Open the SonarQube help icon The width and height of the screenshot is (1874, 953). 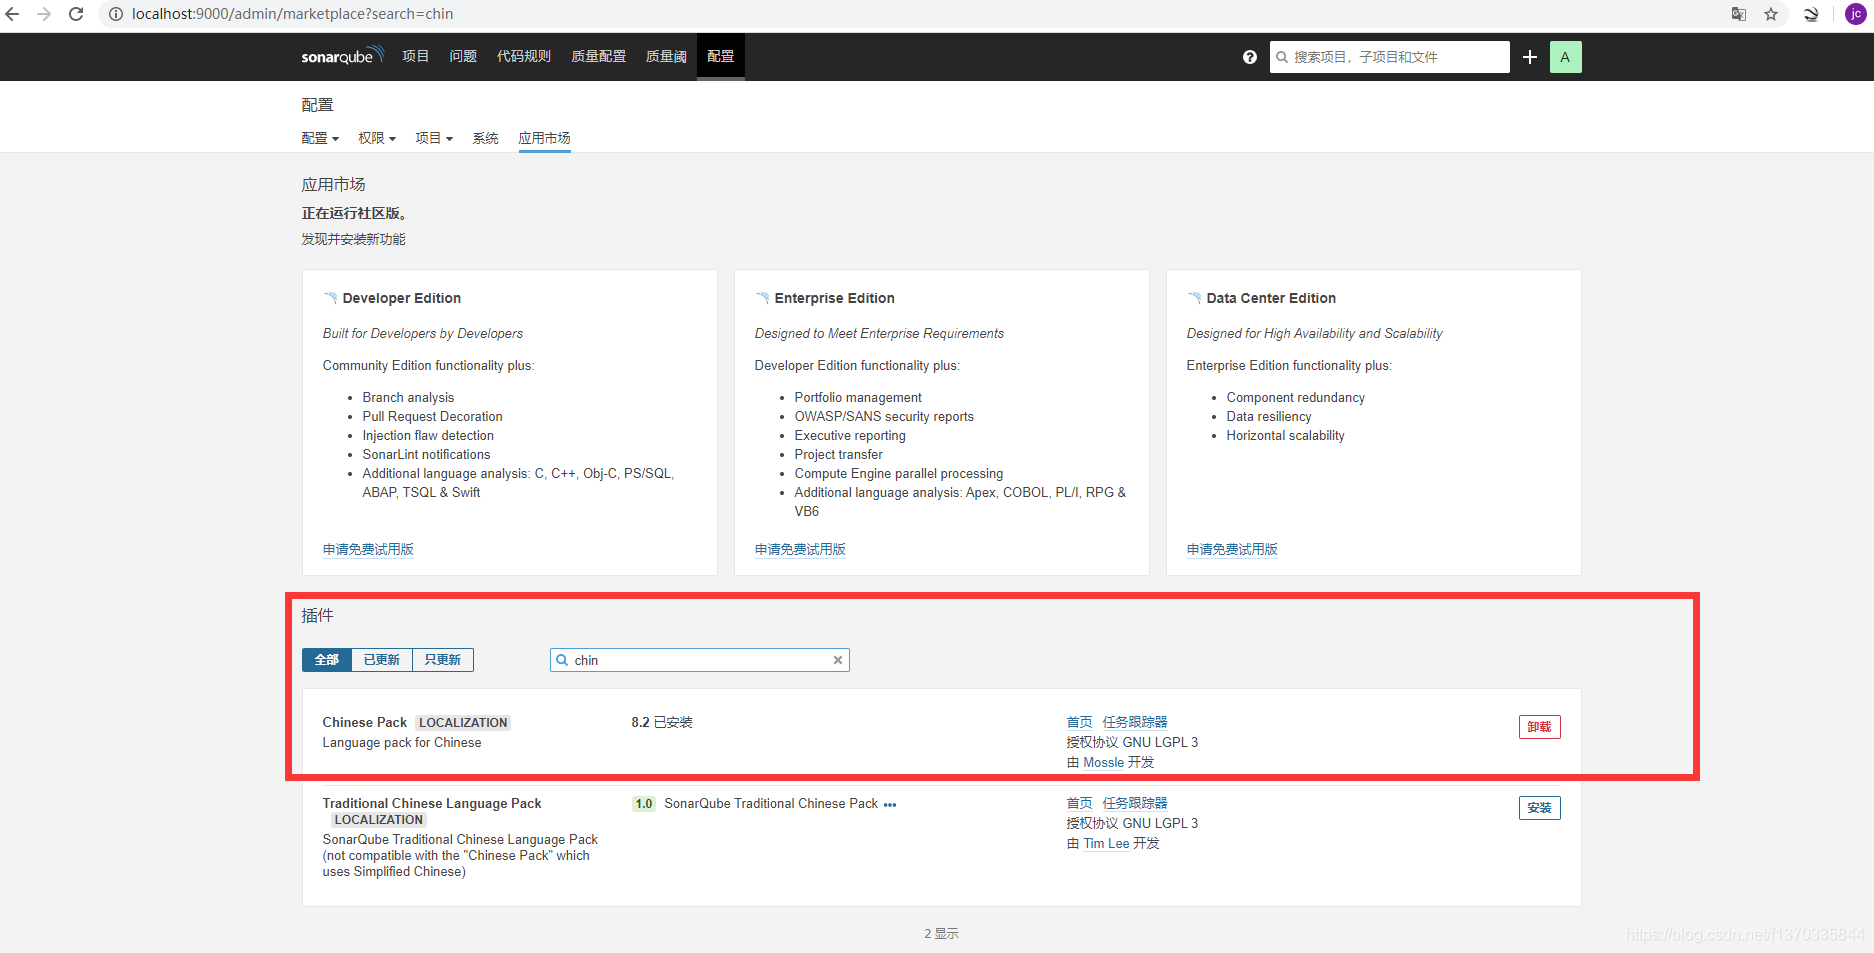[x=1249, y=57]
